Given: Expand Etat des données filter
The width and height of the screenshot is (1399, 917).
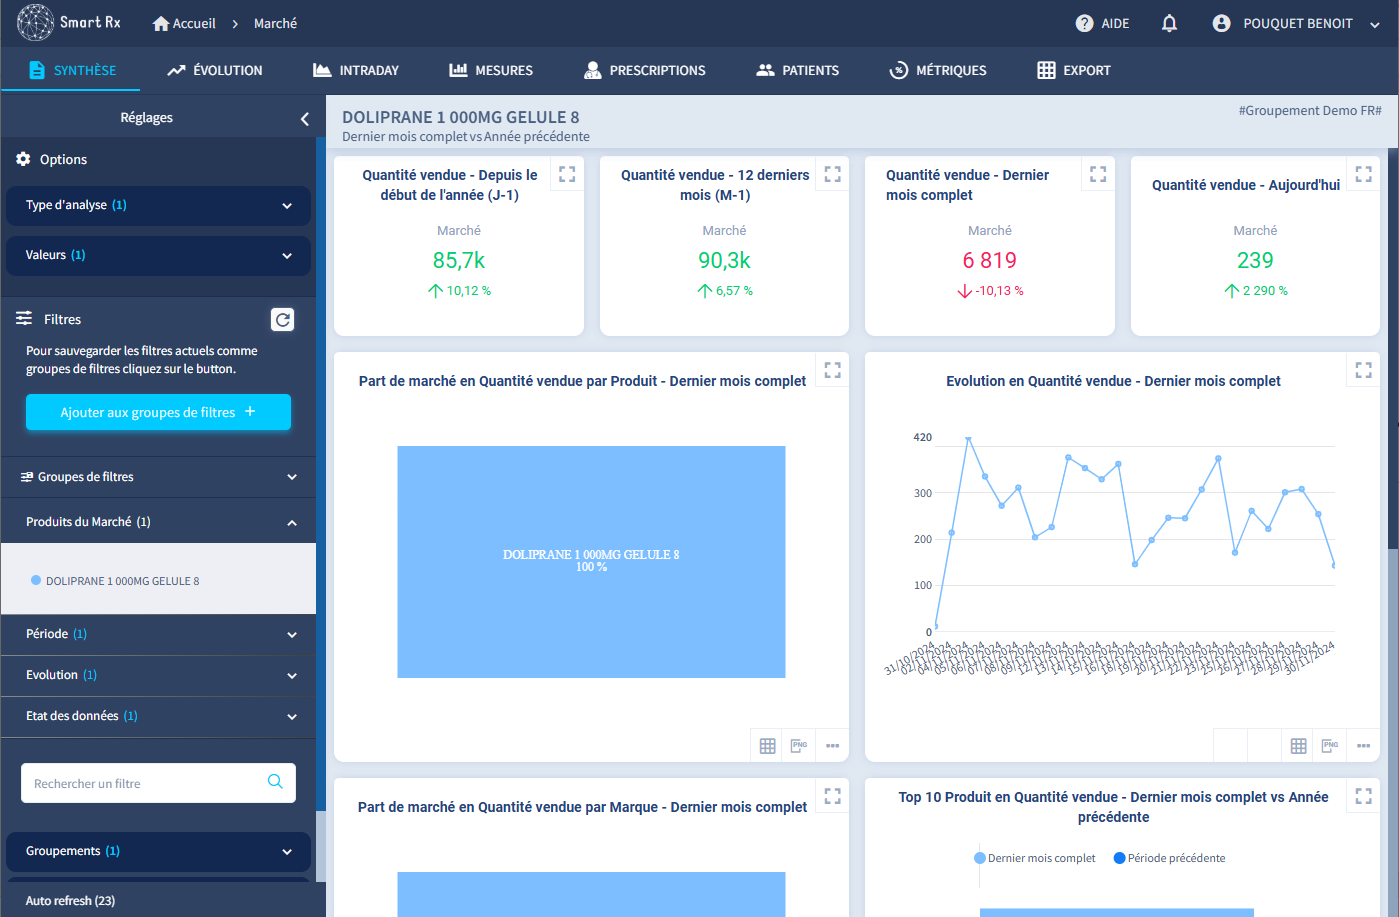Looking at the screenshot, I should tap(158, 716).
